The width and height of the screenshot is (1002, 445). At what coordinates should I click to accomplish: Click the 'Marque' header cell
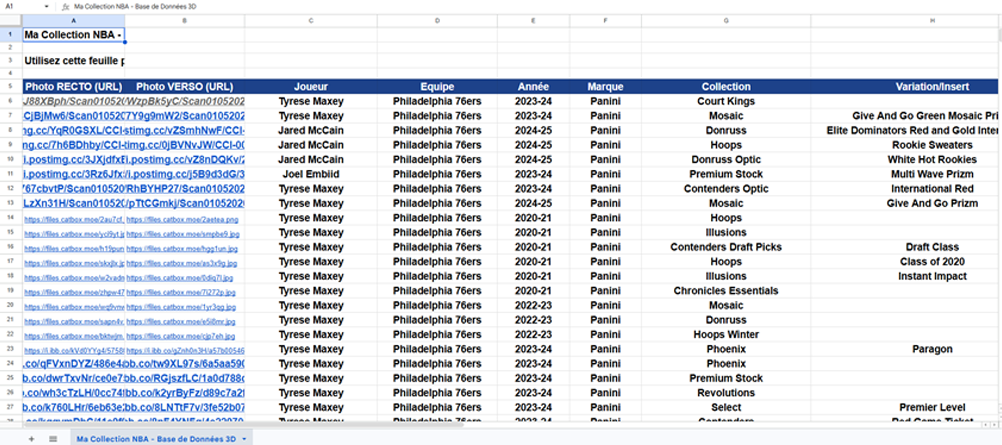pyautogui.click(x=605, y=86)
